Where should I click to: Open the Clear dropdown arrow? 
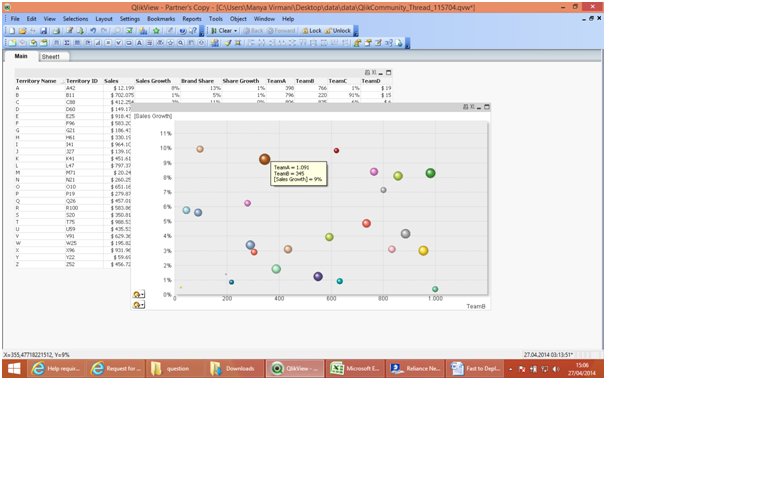coord(236,30)
